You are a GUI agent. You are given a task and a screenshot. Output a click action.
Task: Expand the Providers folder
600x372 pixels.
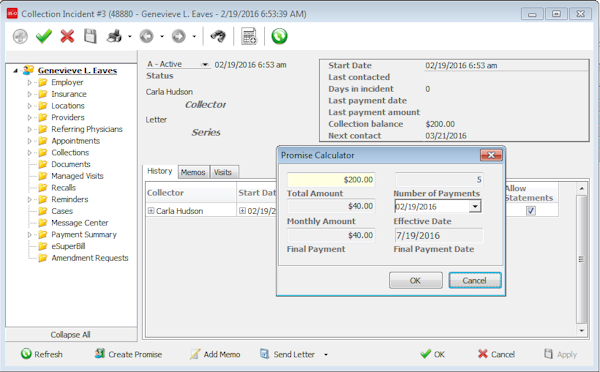click(x=29, y=117)
